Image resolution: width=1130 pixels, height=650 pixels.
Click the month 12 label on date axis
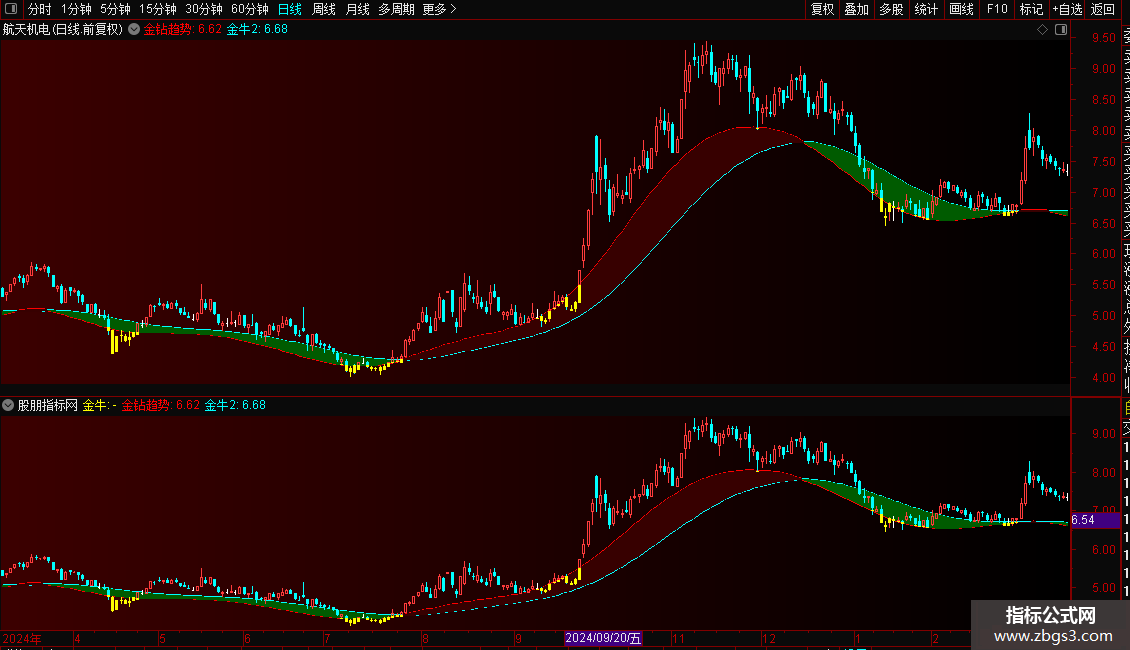tap(769, 638)
